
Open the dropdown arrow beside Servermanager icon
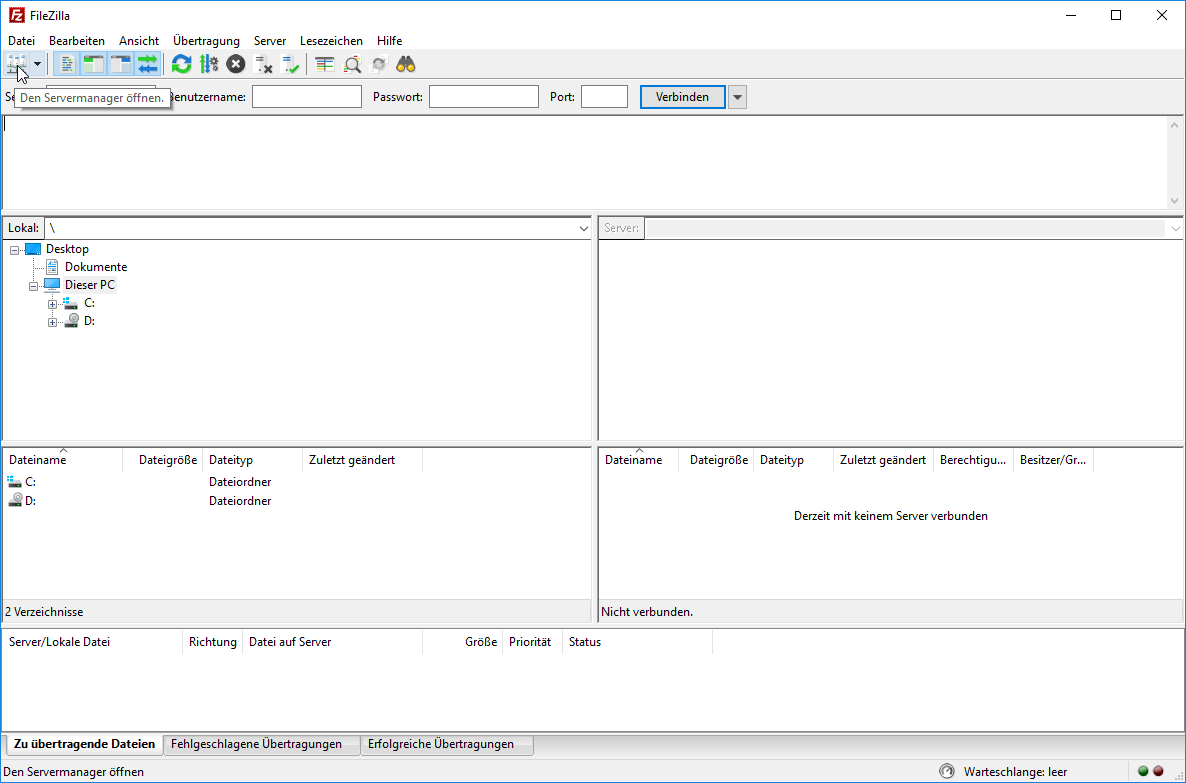point(37,64)
